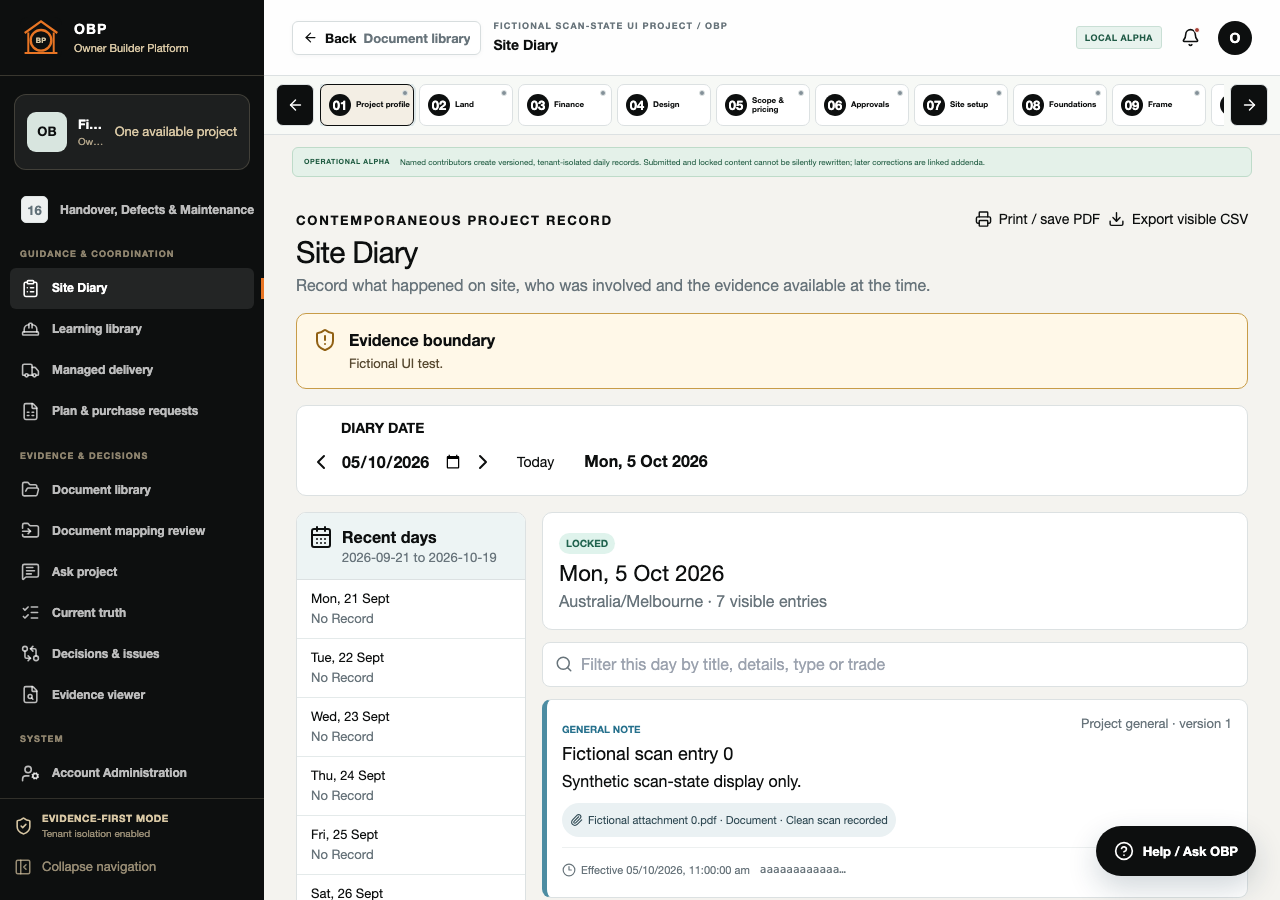Select the 05 Scope & pricing tab
Screen dimensions: 1280x900
pyautogui.click(x=763, y=105)
